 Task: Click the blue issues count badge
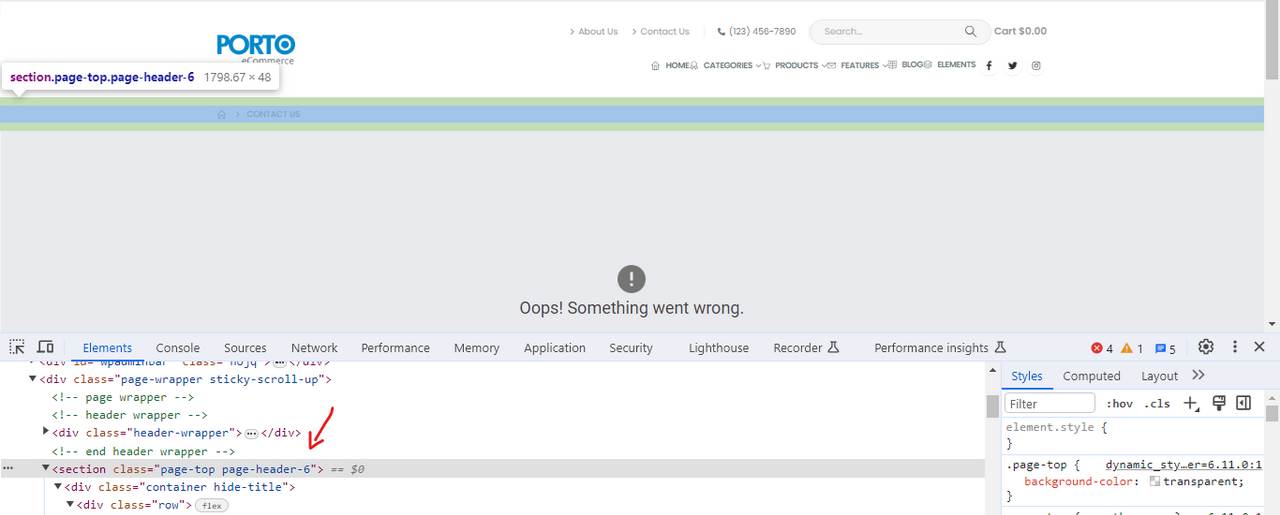point(1165,348)
